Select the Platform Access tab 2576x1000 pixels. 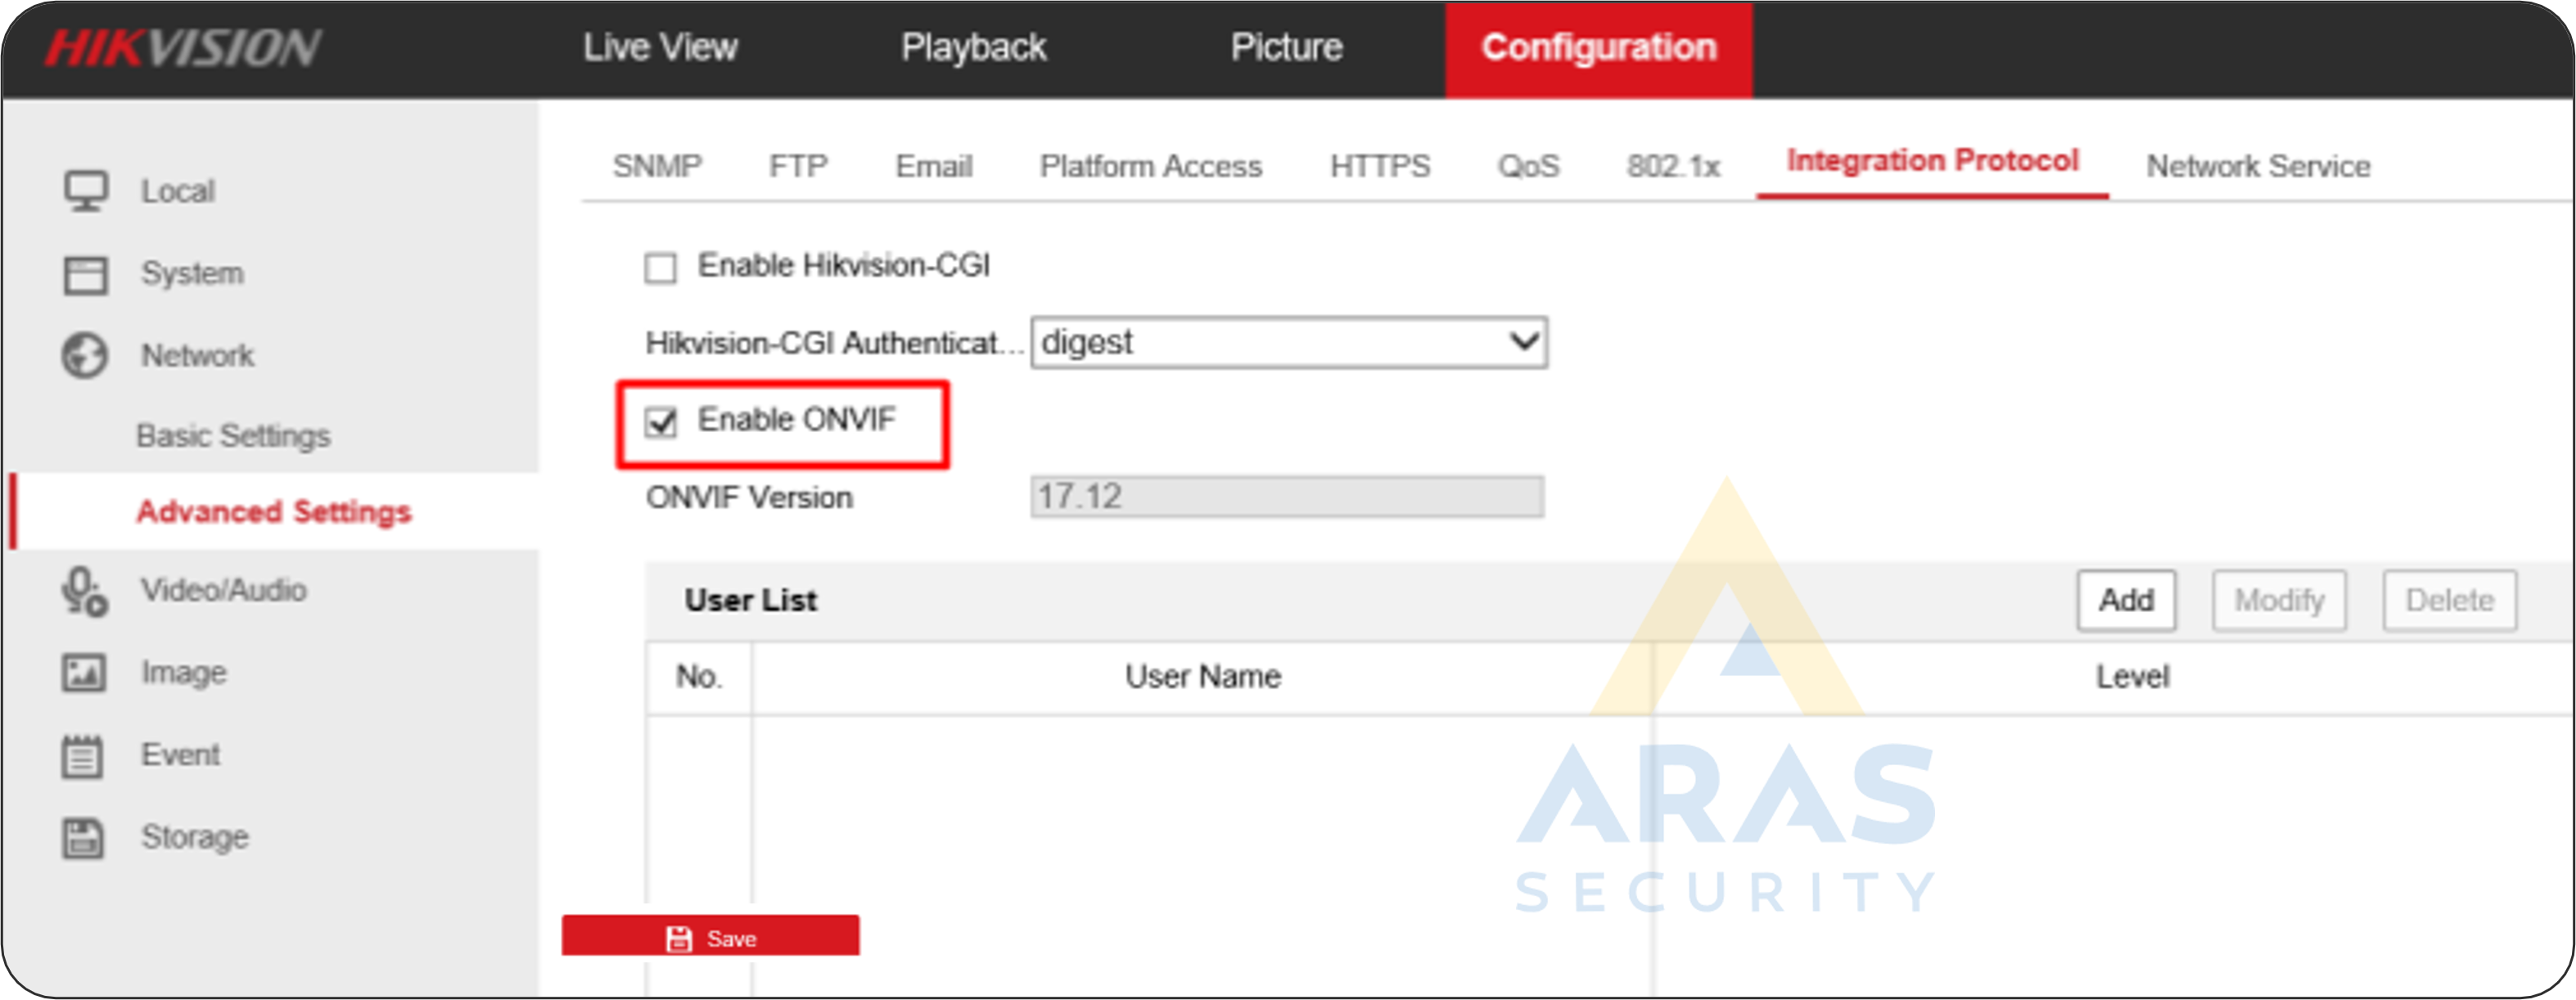(1150, 166)
